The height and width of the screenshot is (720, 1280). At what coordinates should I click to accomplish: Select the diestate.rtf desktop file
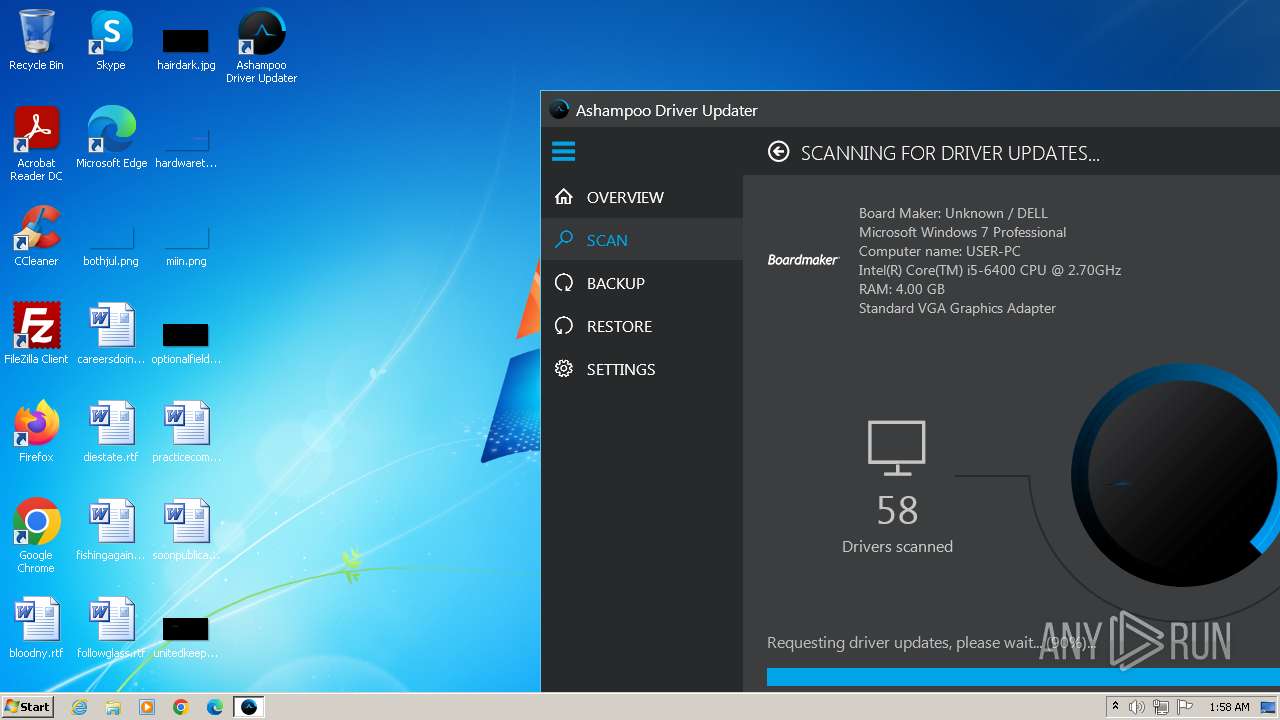tap(111, 433)
